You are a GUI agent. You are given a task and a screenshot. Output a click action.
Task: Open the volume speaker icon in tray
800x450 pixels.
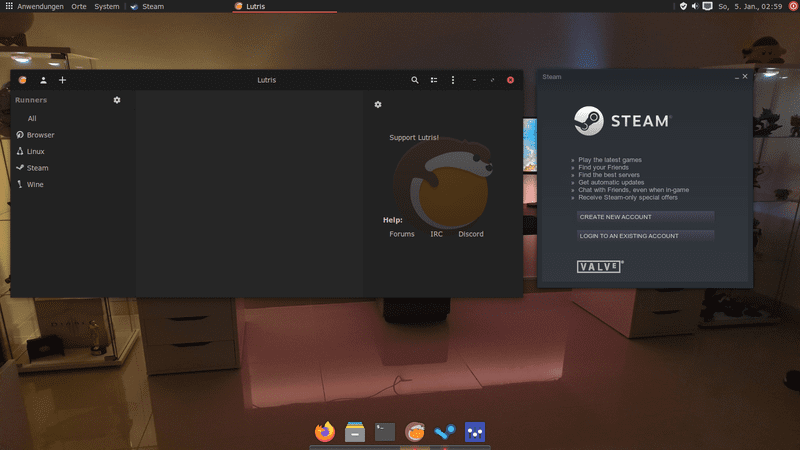(x=695, y=6)
